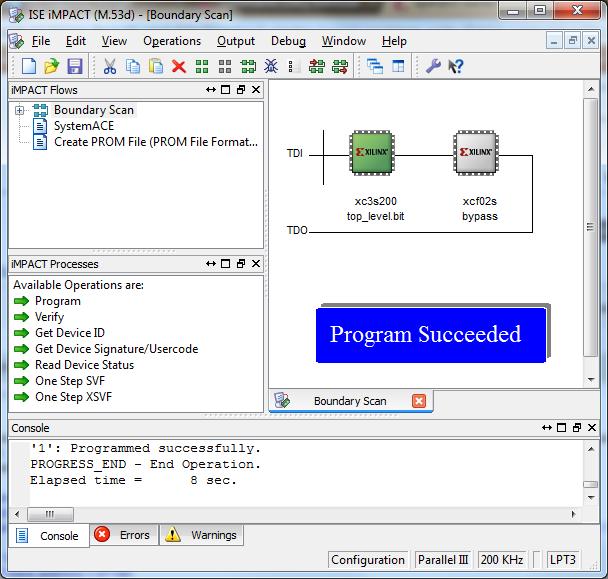Select the green xc3s200 chip in chain
Image resolution: width=608 pixels, height=579 pixels.
click(x=372, y=153)
